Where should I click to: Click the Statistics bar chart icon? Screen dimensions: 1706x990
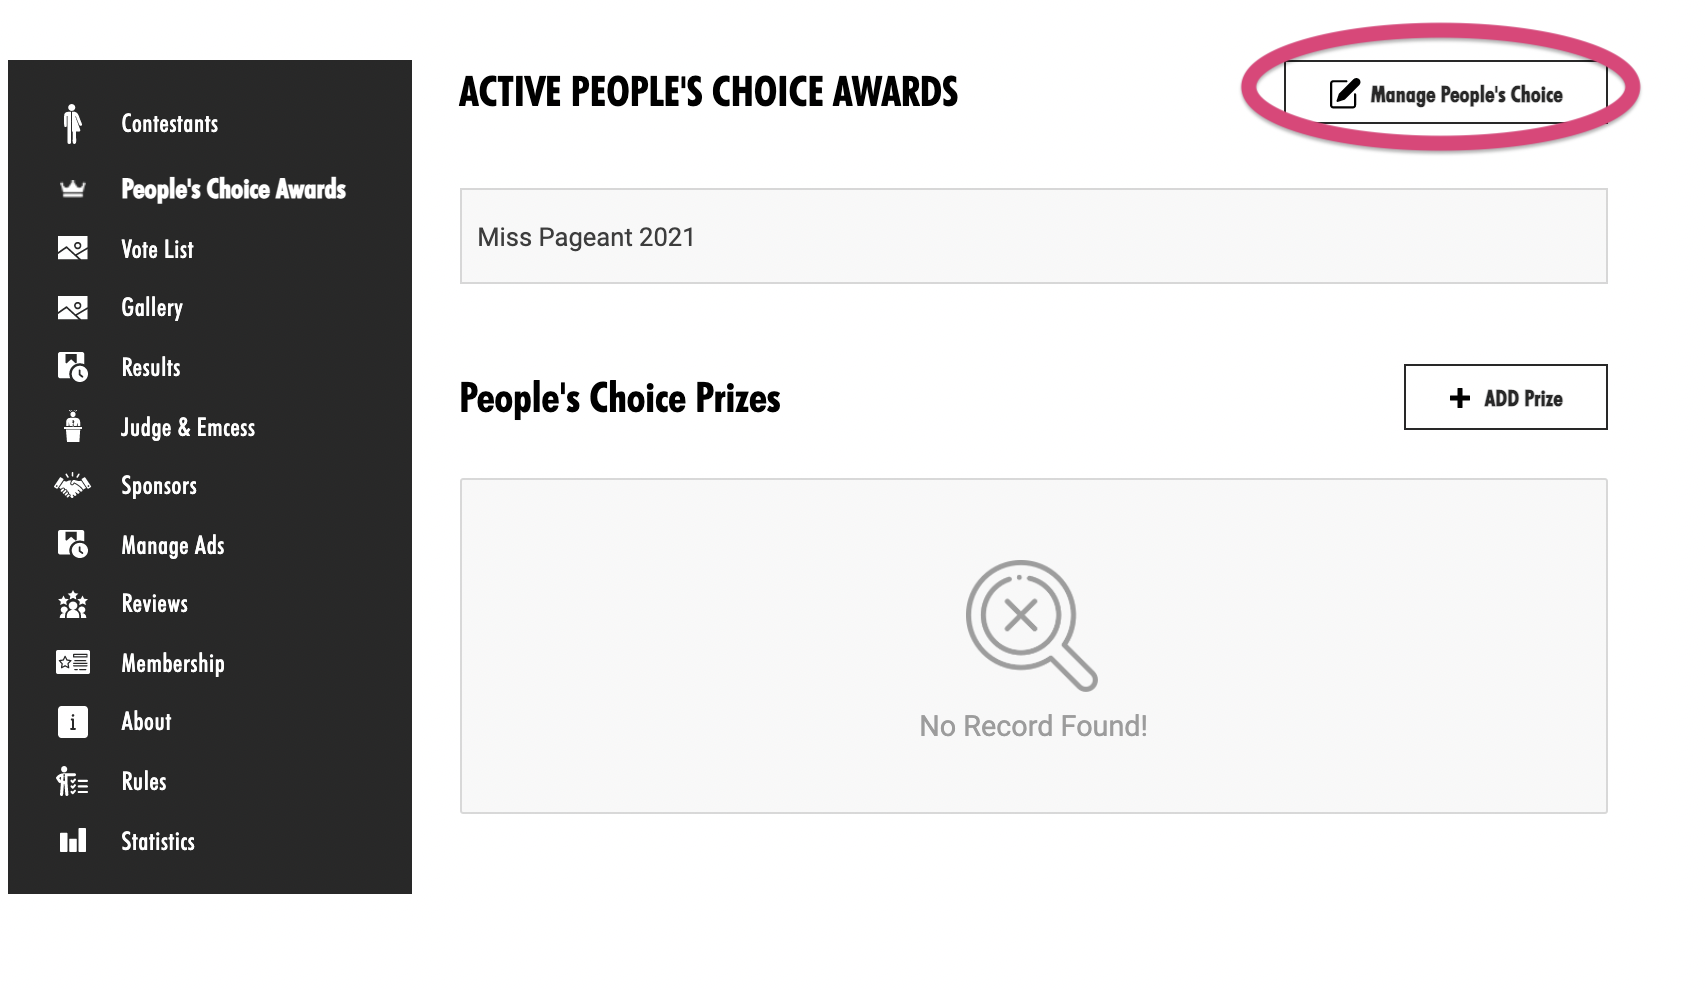[x=73, y=841]
